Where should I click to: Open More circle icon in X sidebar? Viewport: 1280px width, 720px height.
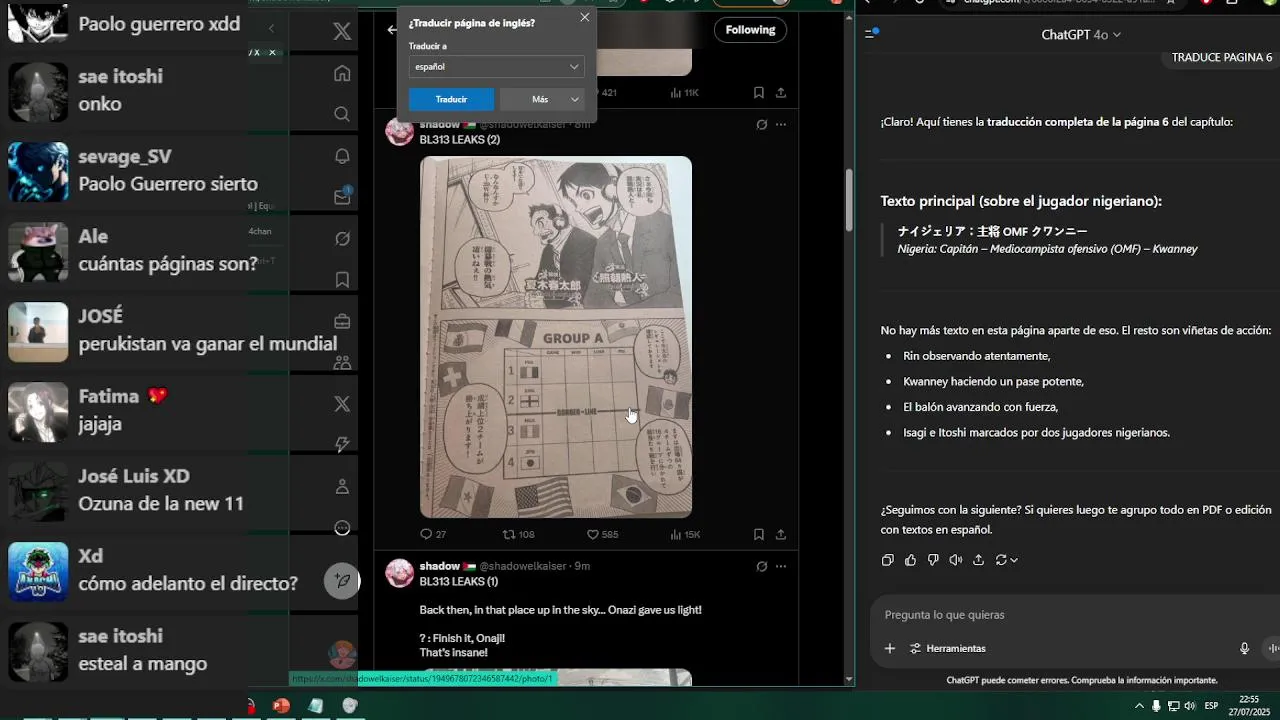342,528
